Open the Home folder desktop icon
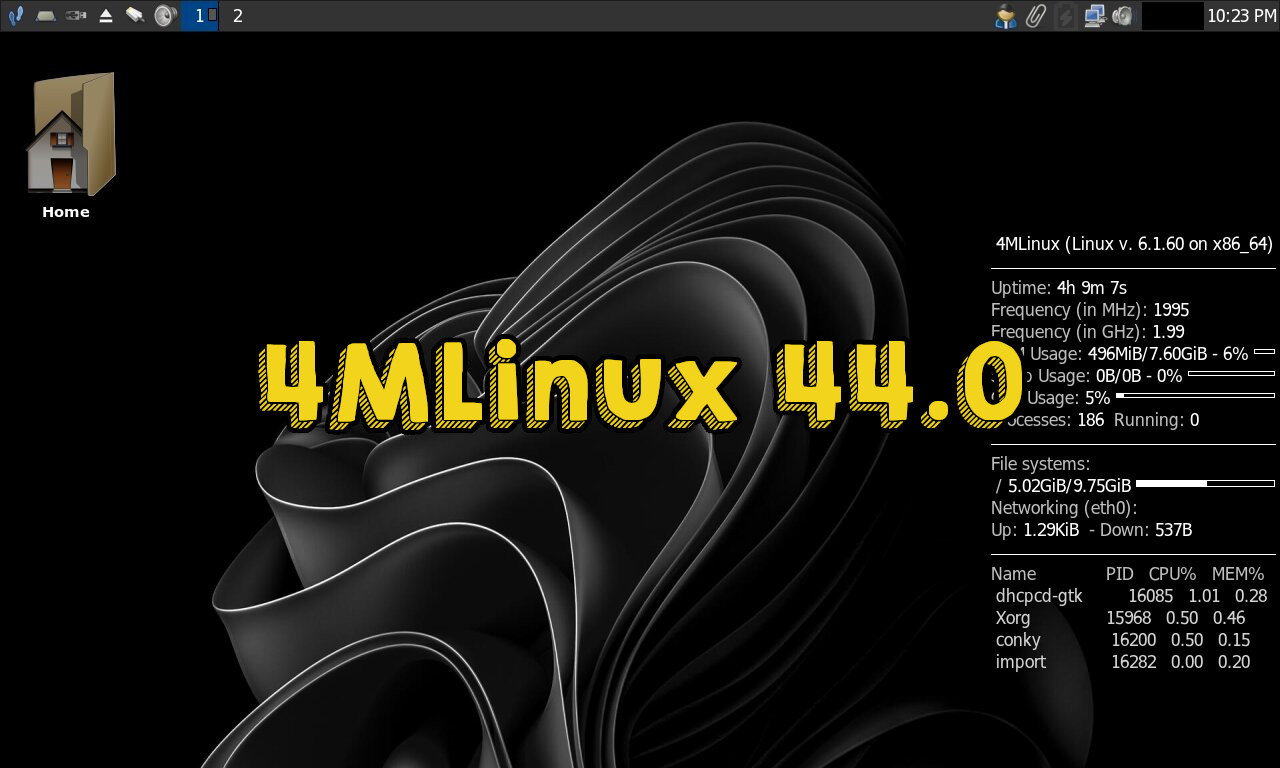Viewport: 1280px width, 768px height. tap(70, 134)
